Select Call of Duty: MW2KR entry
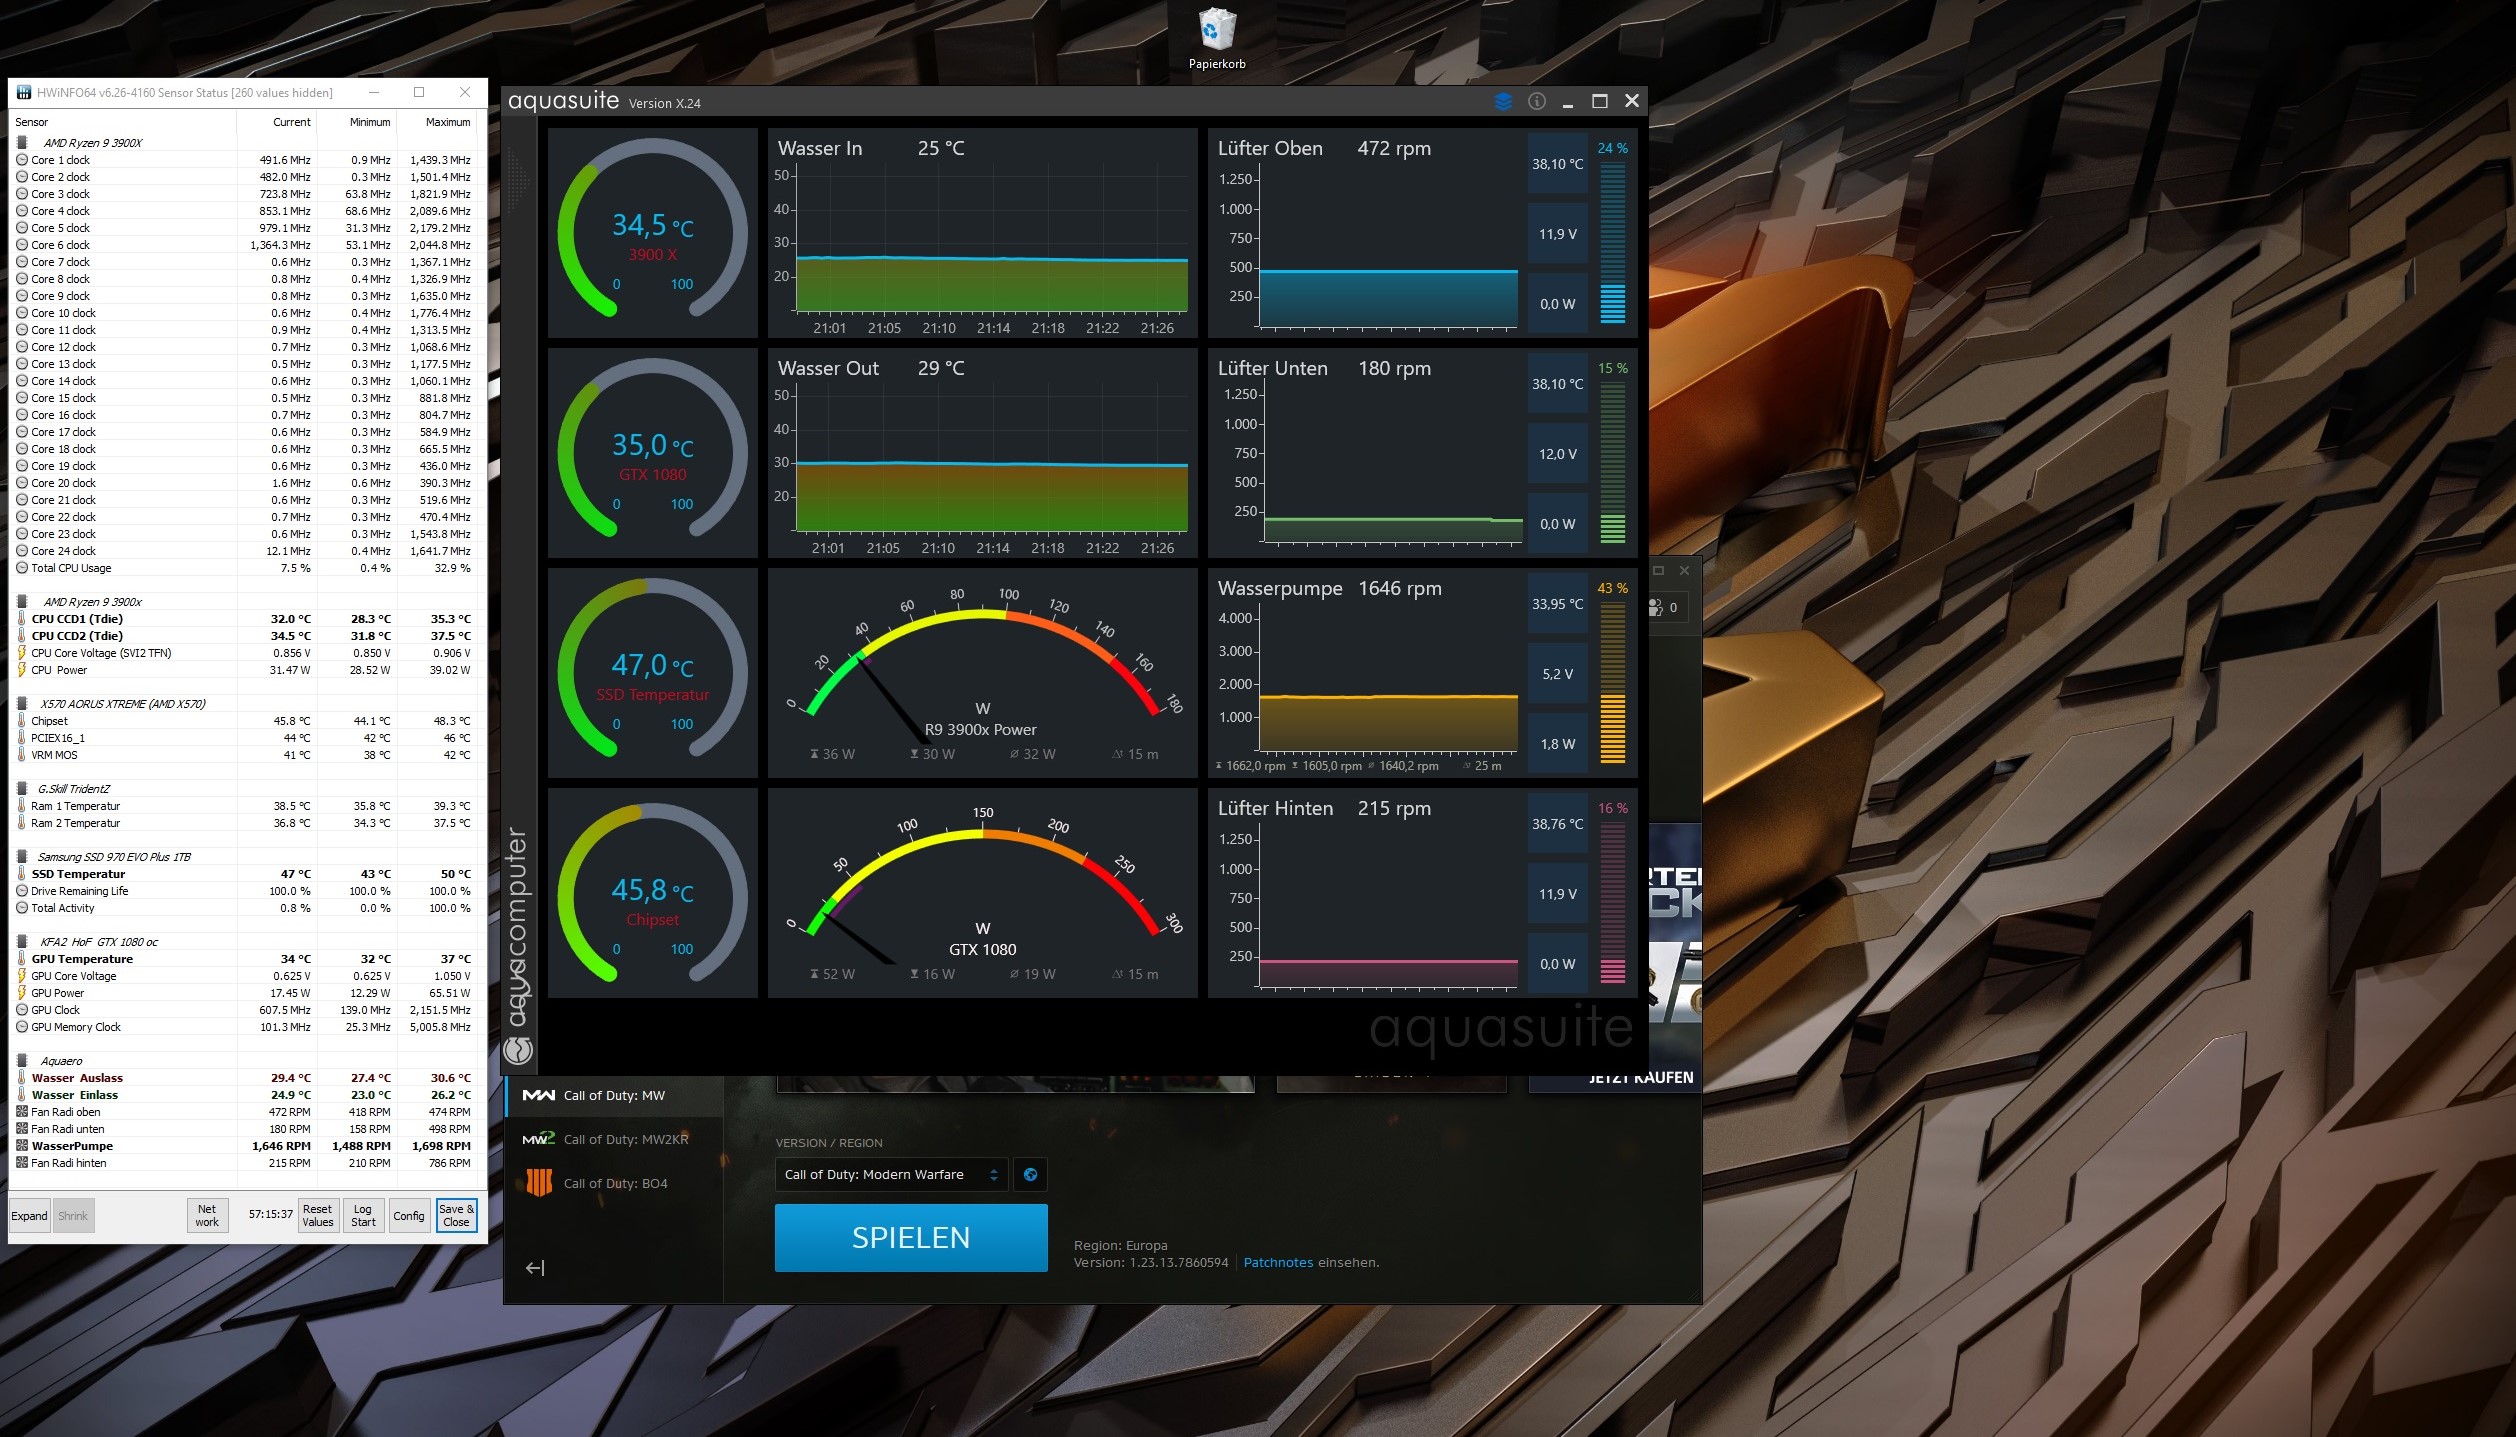 (625, 1139)
